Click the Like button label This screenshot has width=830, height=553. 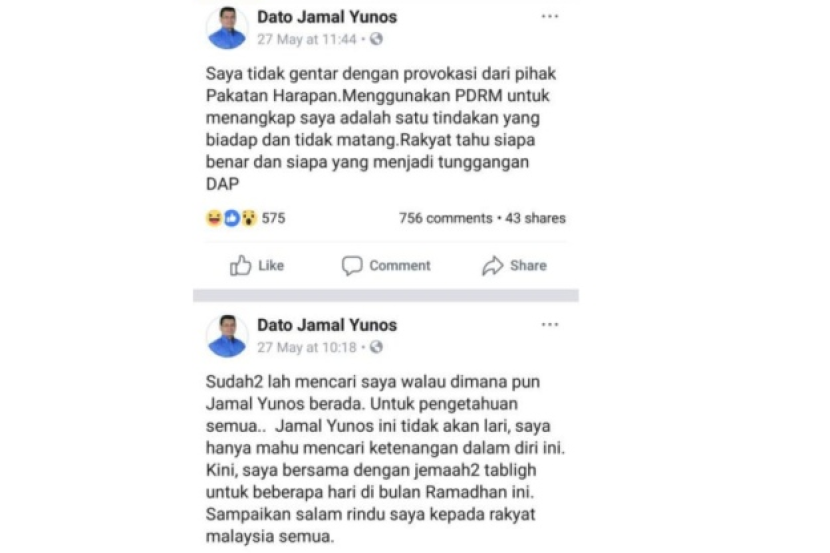[x=271, y=265]
